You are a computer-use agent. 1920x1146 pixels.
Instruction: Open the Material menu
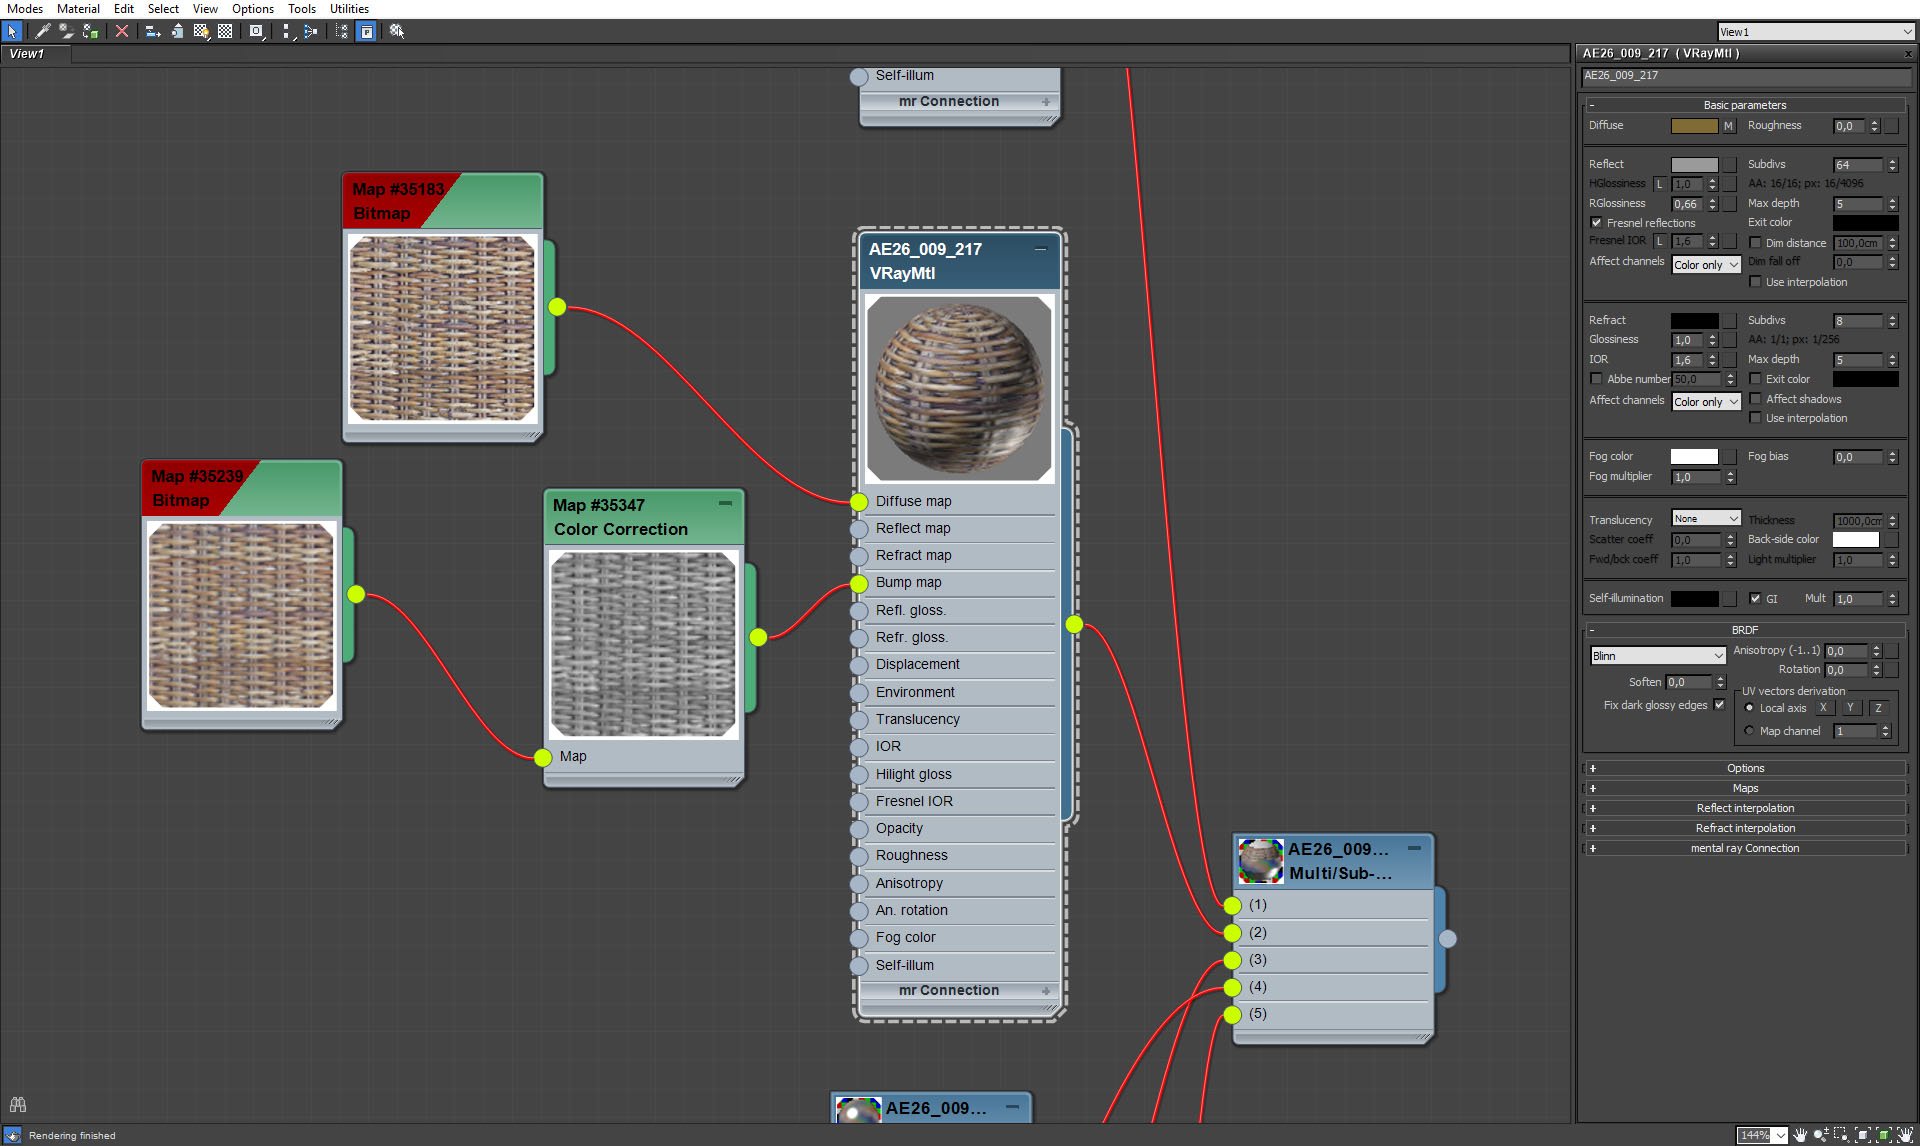(78, 10)
